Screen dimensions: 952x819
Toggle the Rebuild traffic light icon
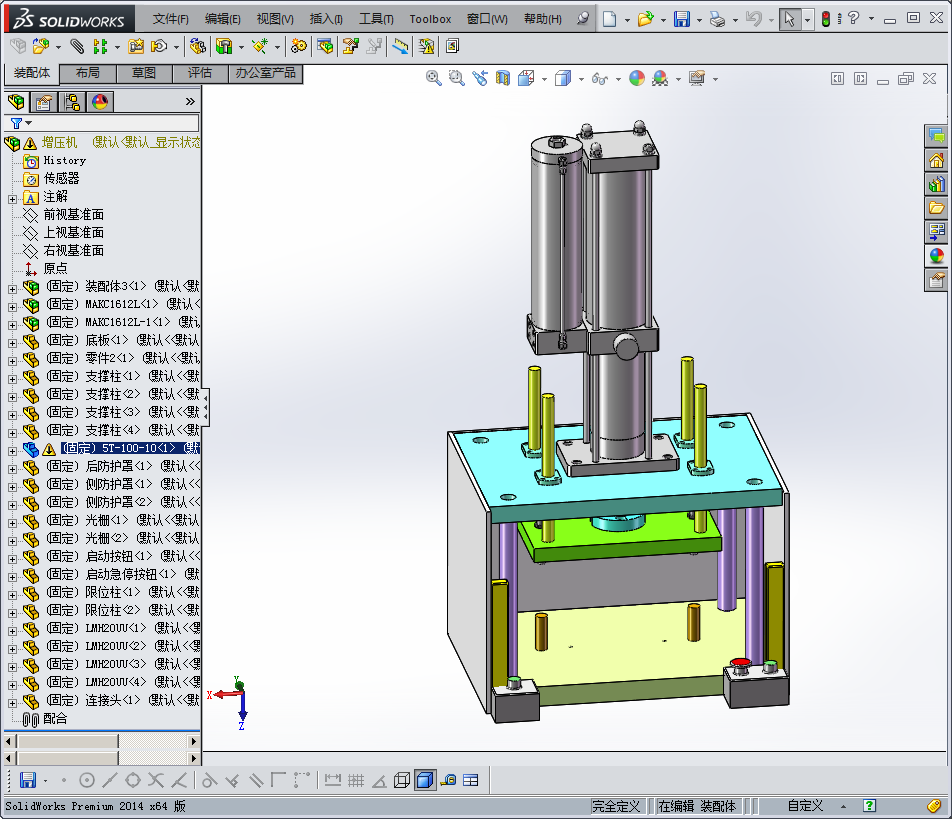coord(825,19)
